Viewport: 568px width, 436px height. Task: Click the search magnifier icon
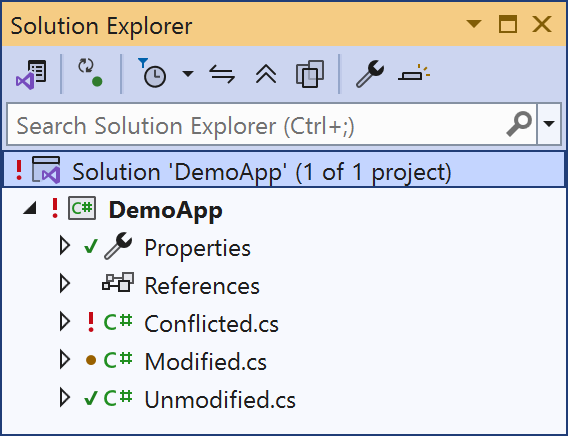click(519, 124)
